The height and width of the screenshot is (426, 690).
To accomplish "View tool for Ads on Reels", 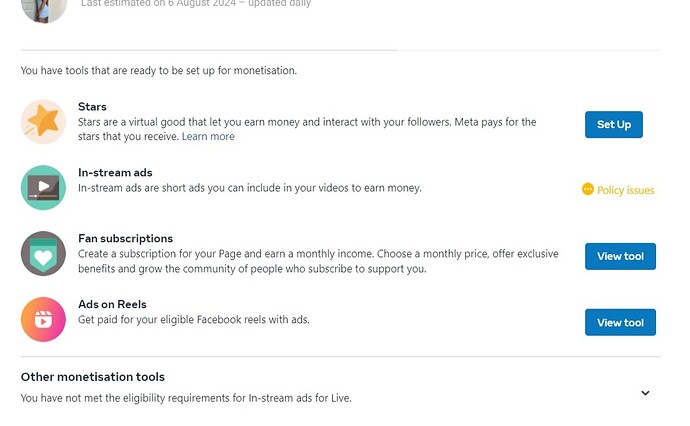I will (620, 323).
